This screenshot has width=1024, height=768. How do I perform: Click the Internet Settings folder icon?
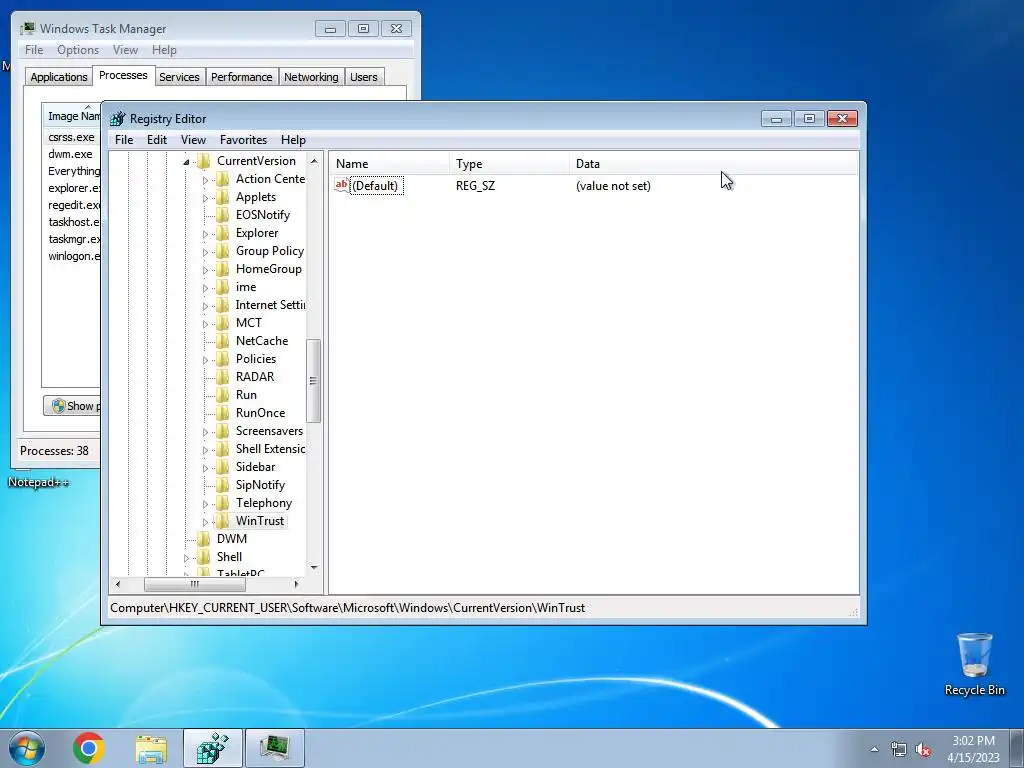(223, 305)
